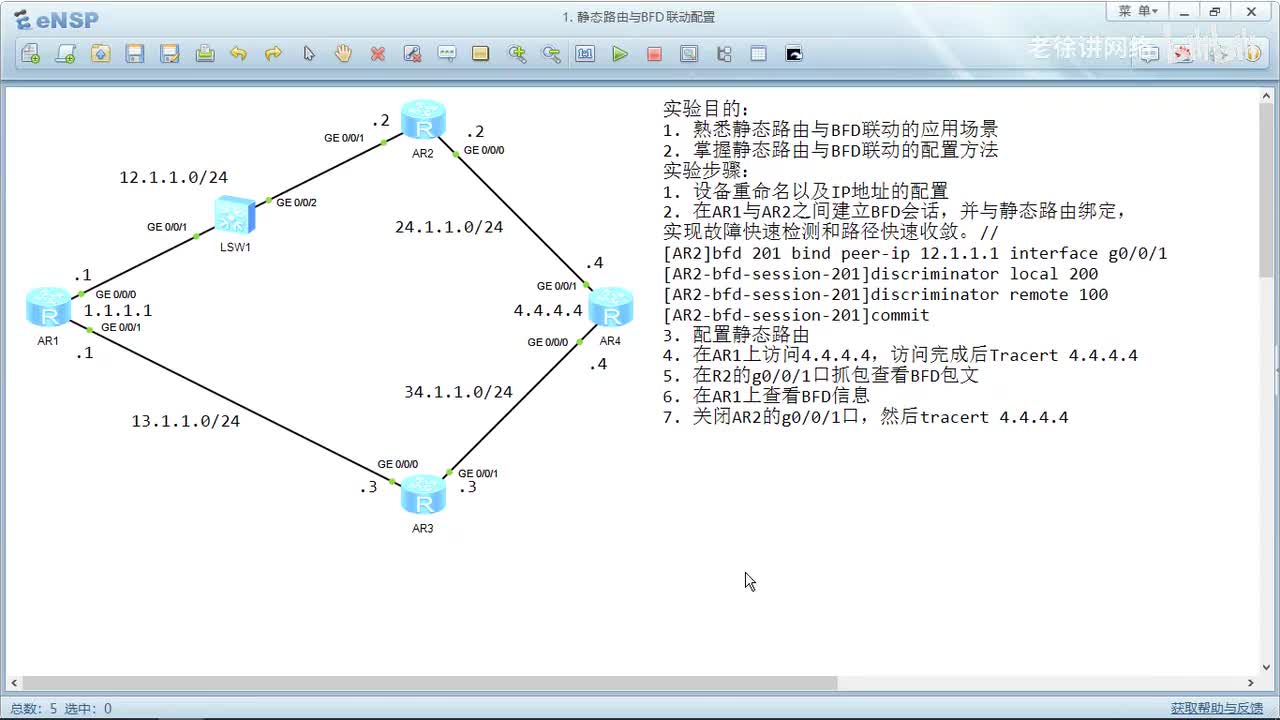Click the 4.4.4.4 label beside AR4
Screen dimensions: 1280x720
[548, 310]
